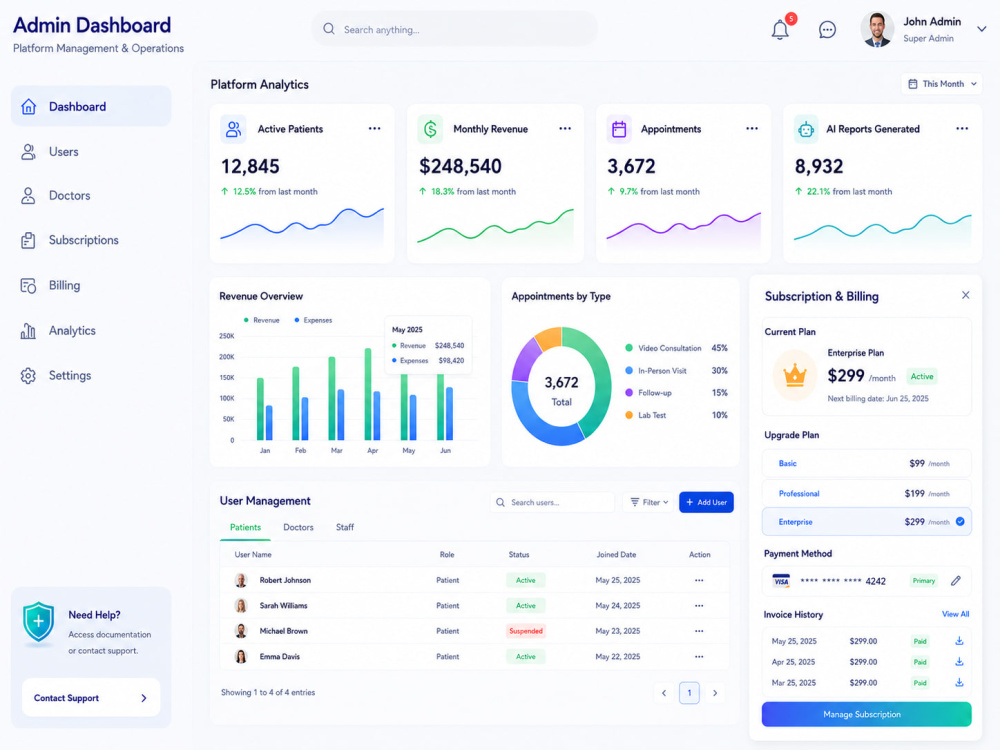Click the Enterprise Plan crown icon
The height and width of the screenshot is (750, 1000).
click(795, 376)
